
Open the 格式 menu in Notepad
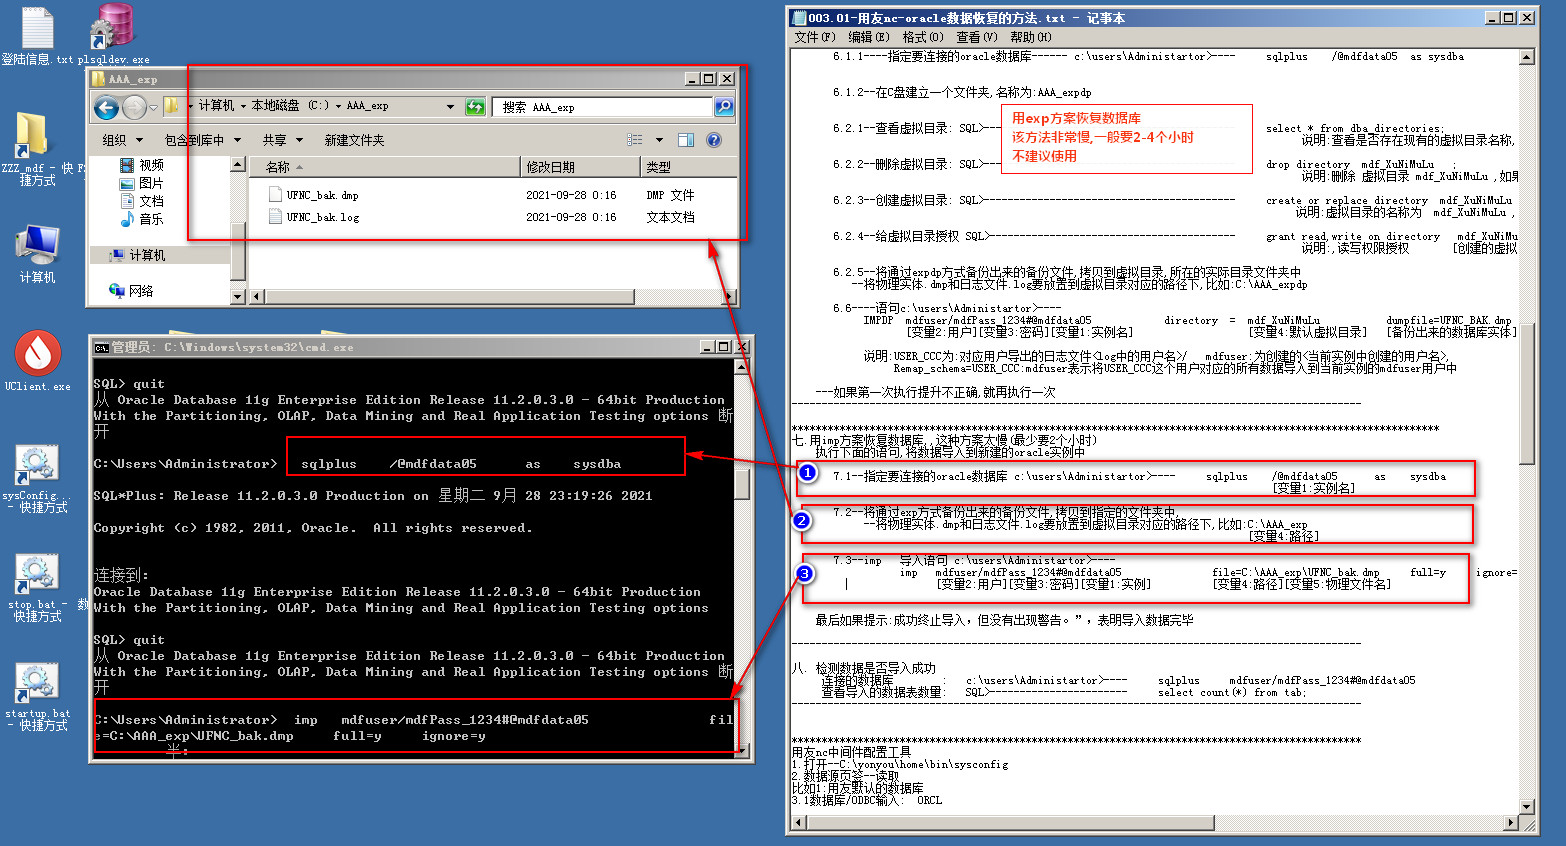point(922,37)
